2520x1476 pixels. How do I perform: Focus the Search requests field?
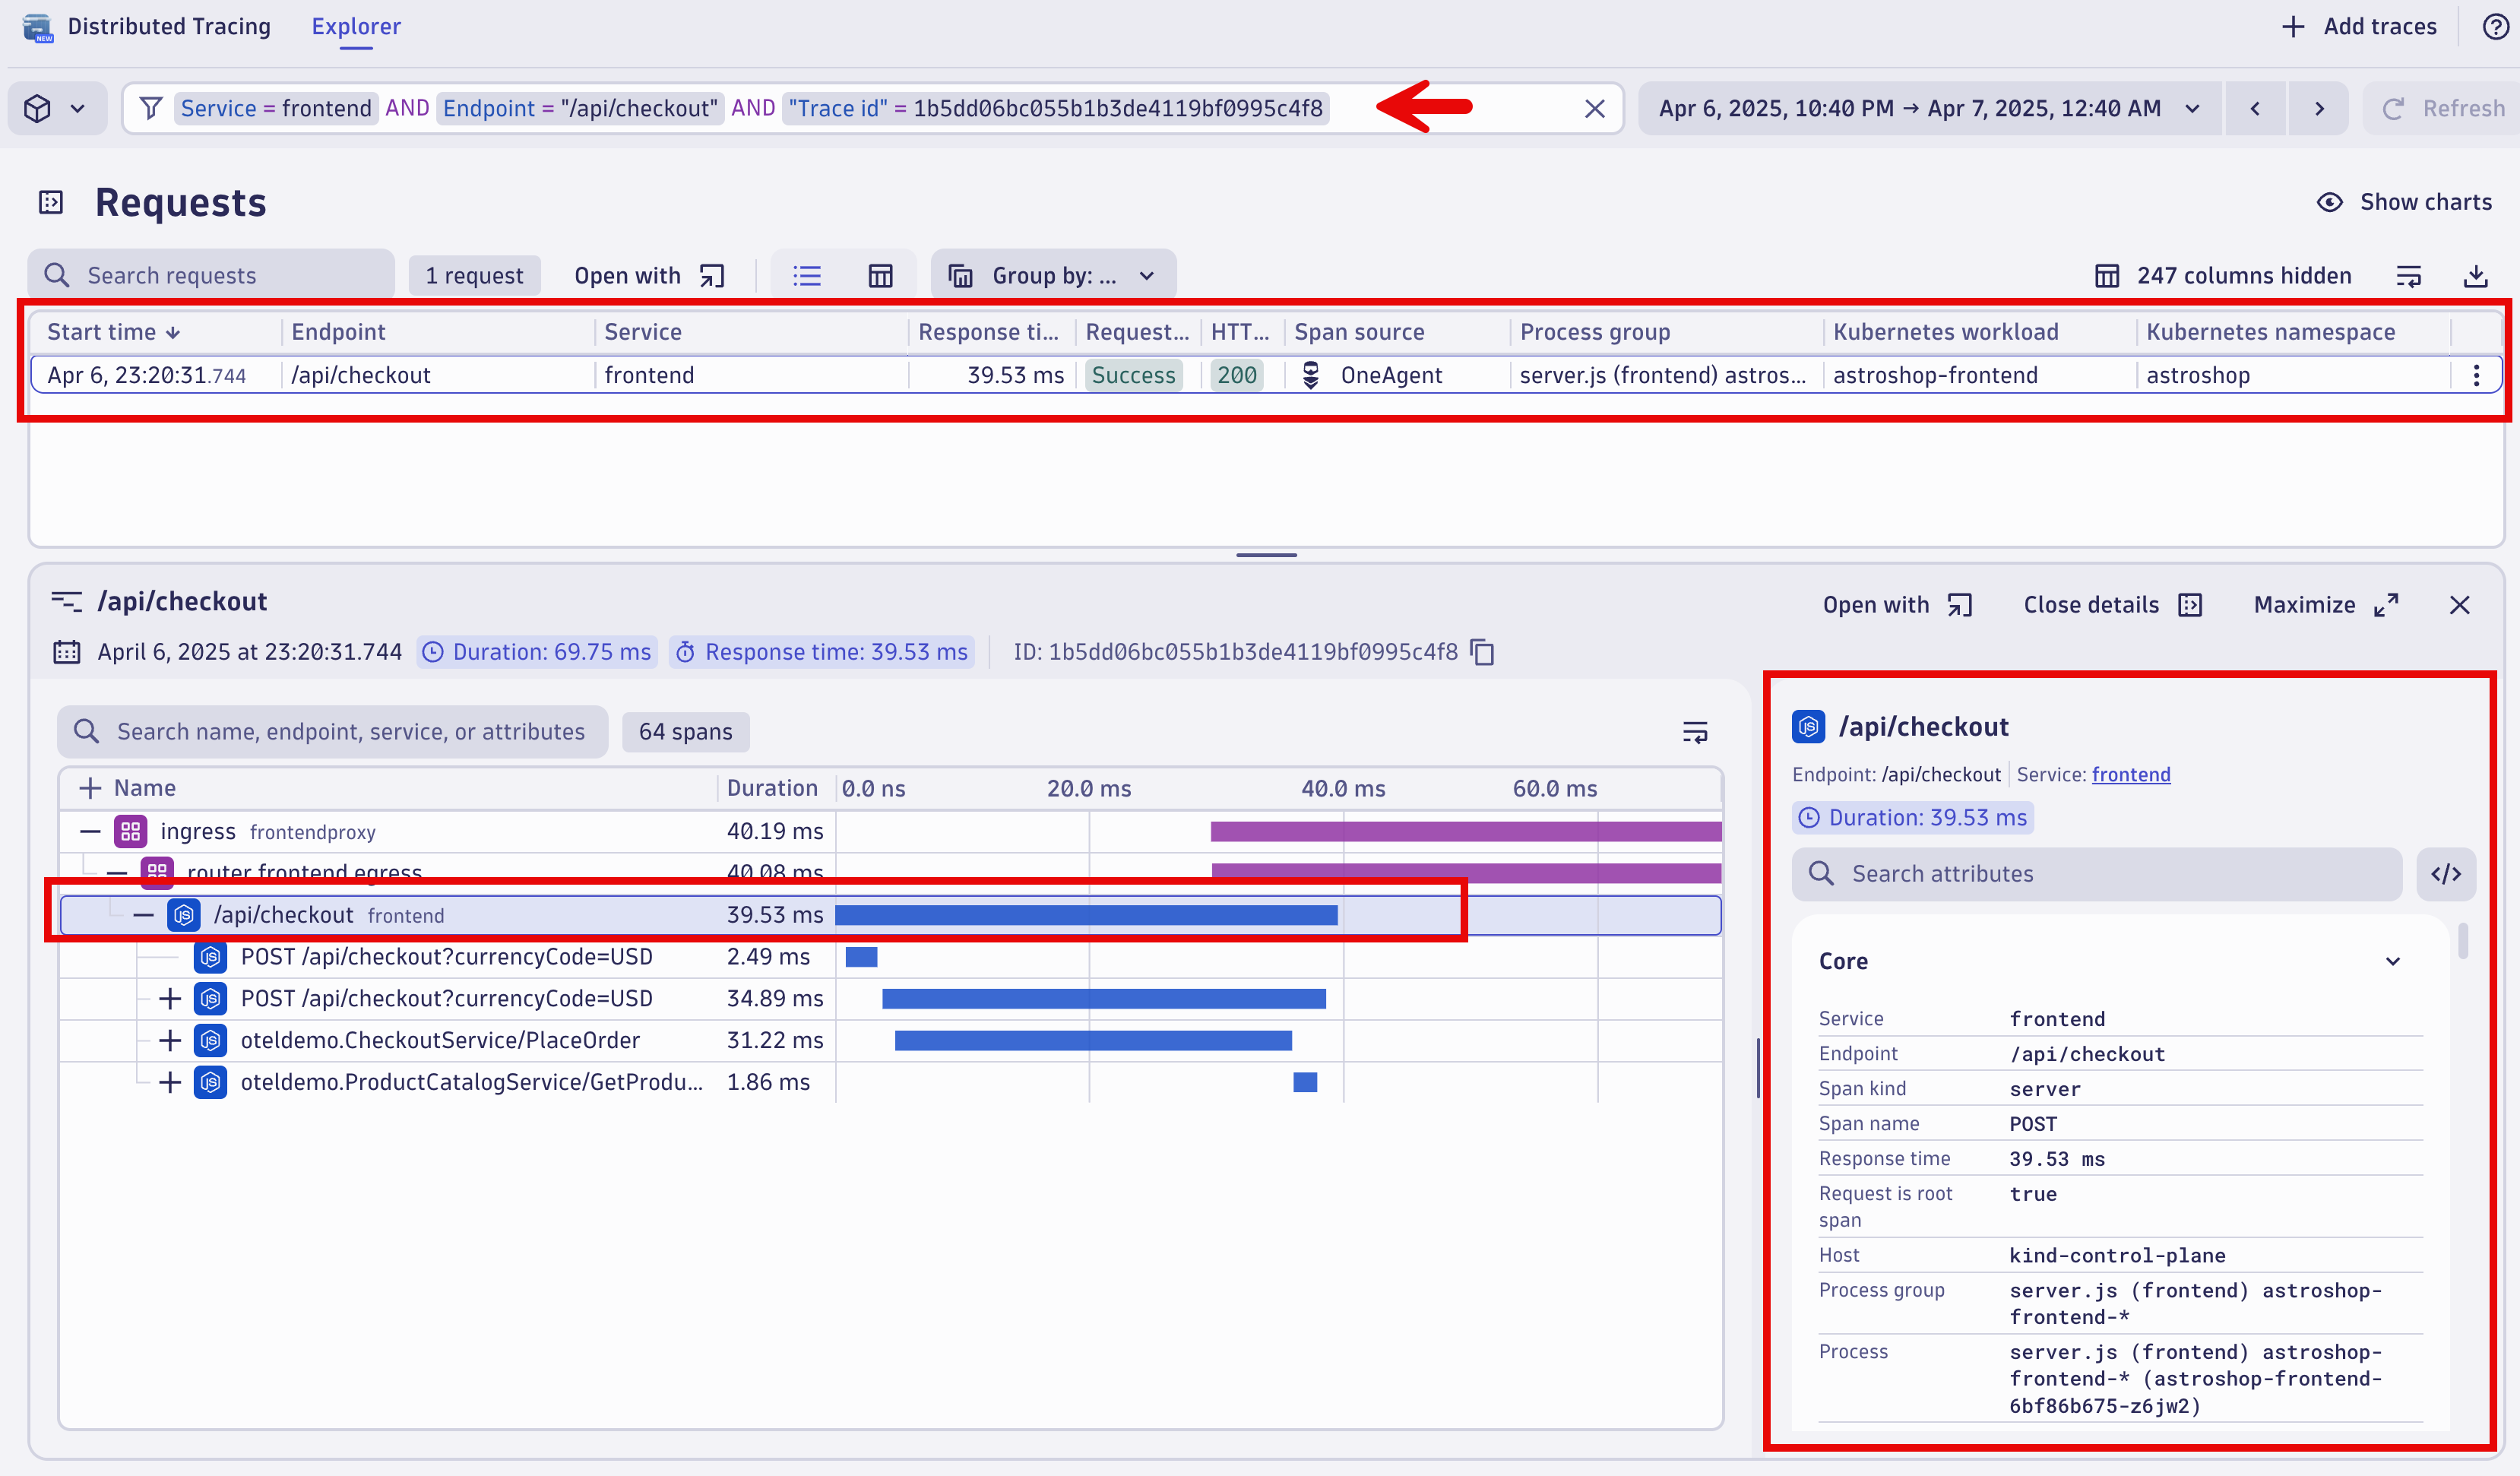(x=211, y=275)
